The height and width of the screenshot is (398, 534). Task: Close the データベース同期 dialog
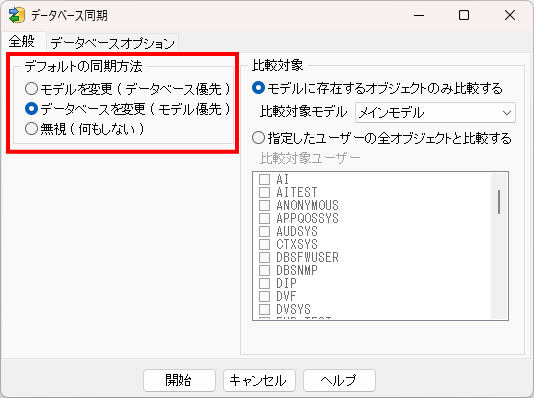pos(510,15)
